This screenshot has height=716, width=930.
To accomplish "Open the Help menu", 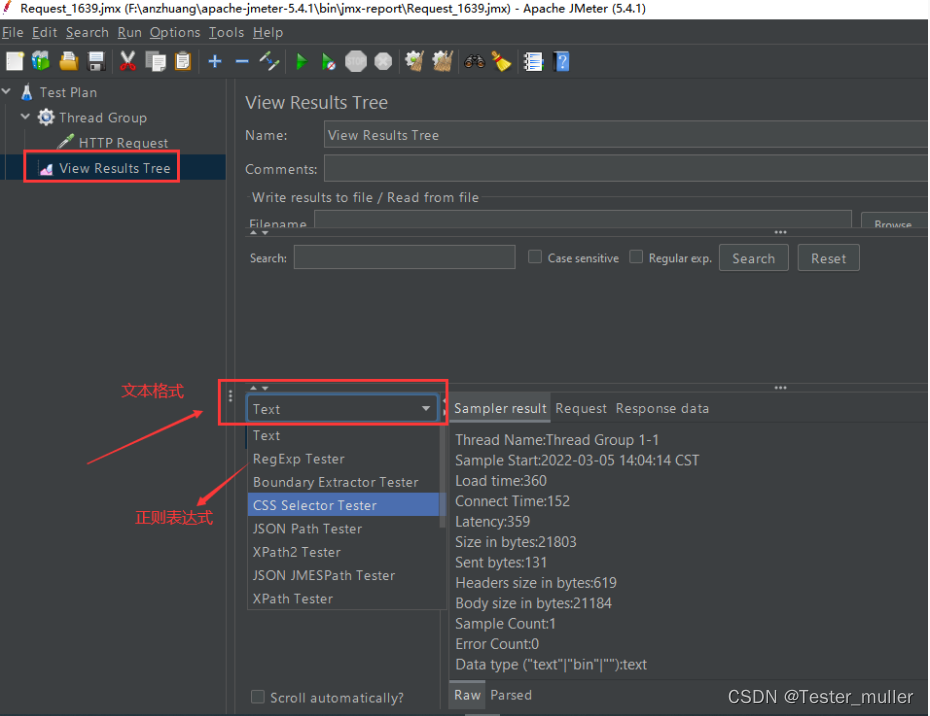I will pyautogui.click(x=267, y=32).
